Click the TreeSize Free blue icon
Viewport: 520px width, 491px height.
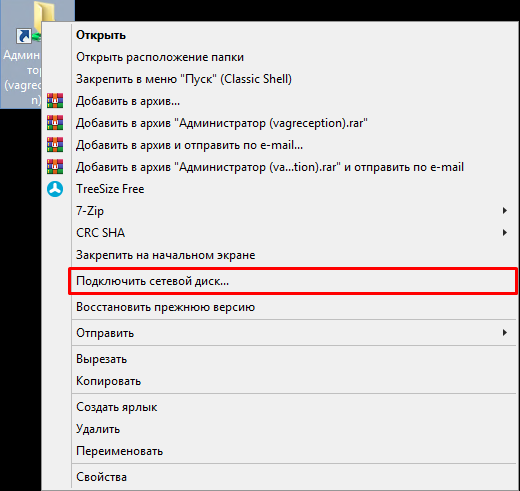[55, 189]
